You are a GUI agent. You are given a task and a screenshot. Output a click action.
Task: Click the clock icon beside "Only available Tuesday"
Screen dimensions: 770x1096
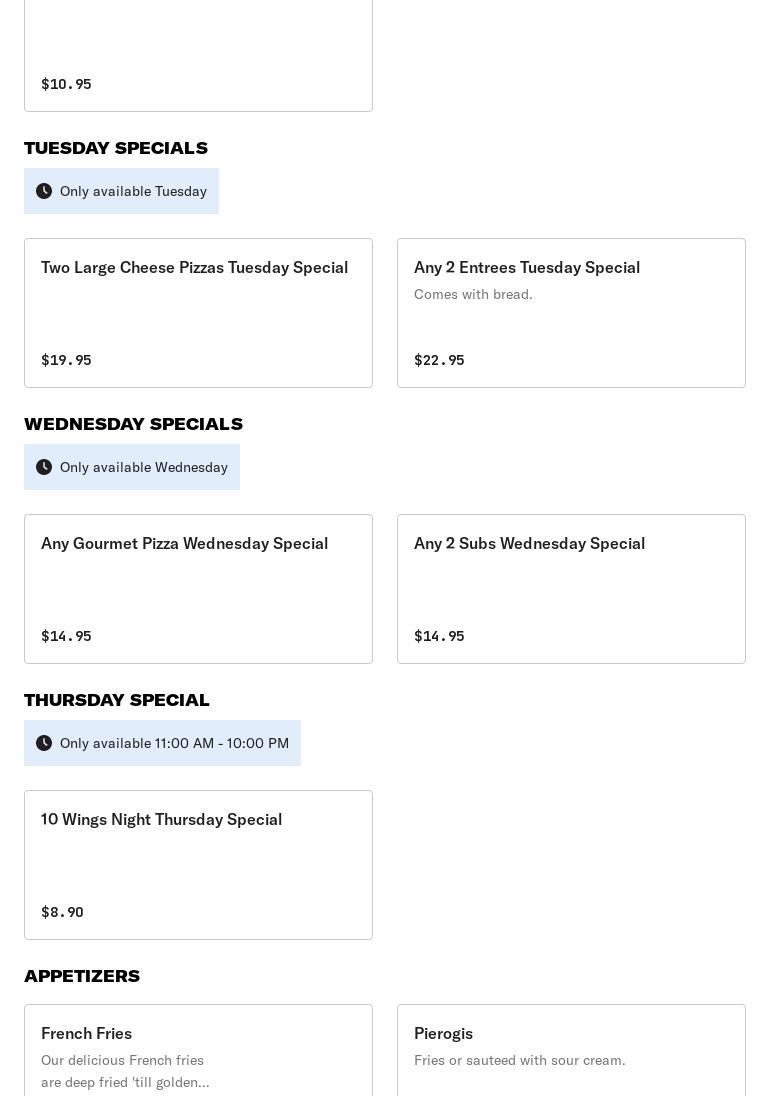[x=44, y=191]
